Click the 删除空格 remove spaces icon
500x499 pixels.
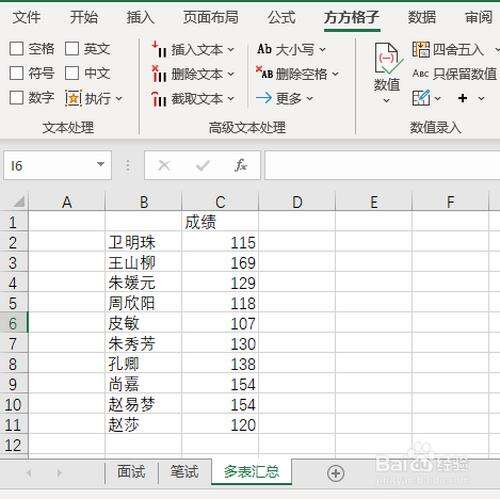[265, 73]
